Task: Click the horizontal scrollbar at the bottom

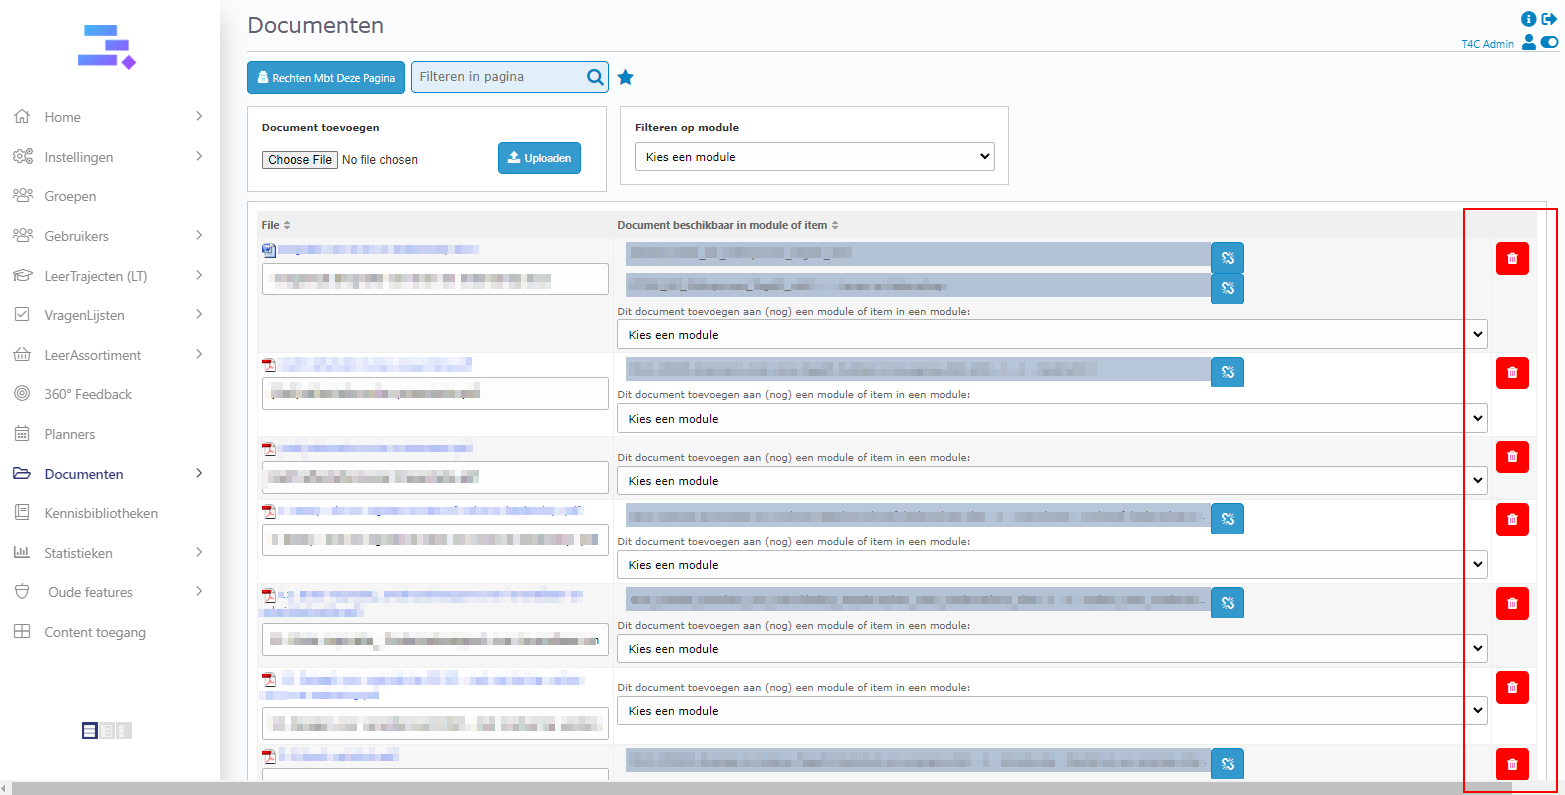Action: coord(760,788)
